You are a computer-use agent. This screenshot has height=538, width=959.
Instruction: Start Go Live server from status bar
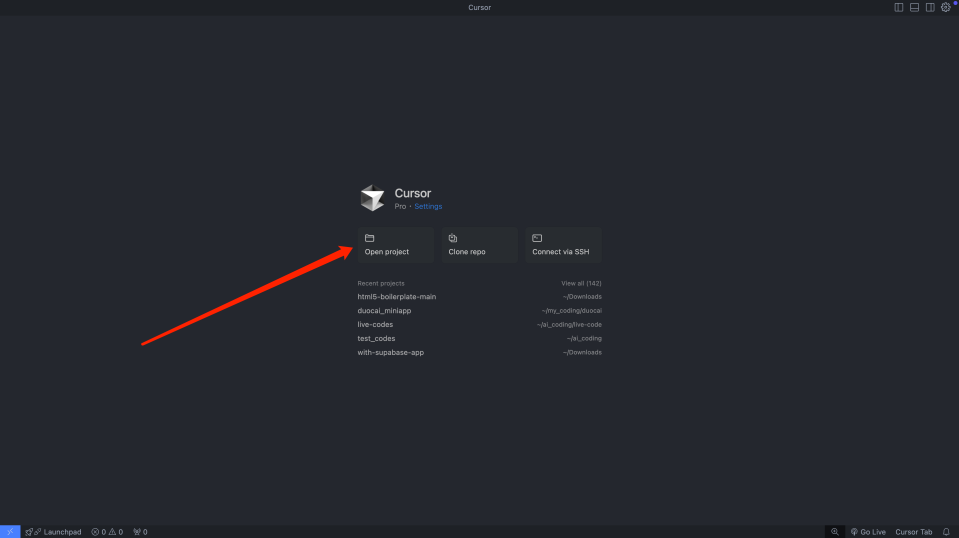point(868,531)
